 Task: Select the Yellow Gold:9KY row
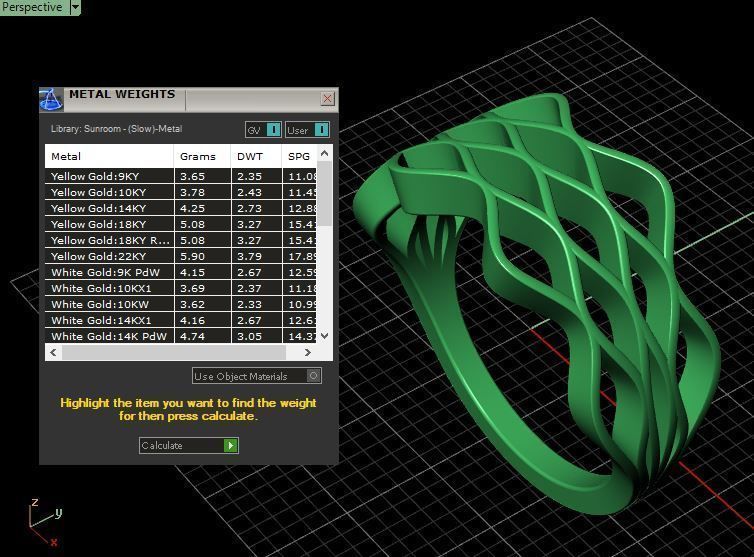[x=180, y=176]
